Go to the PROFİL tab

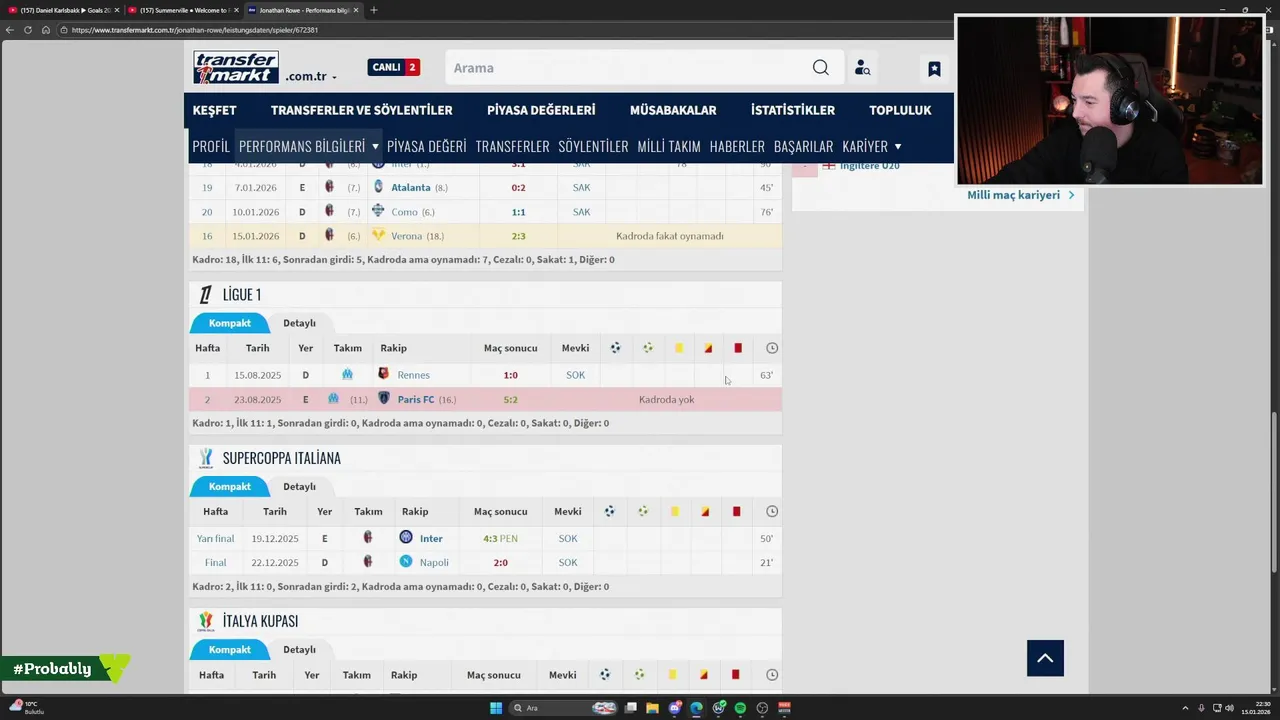coord(211,146)
